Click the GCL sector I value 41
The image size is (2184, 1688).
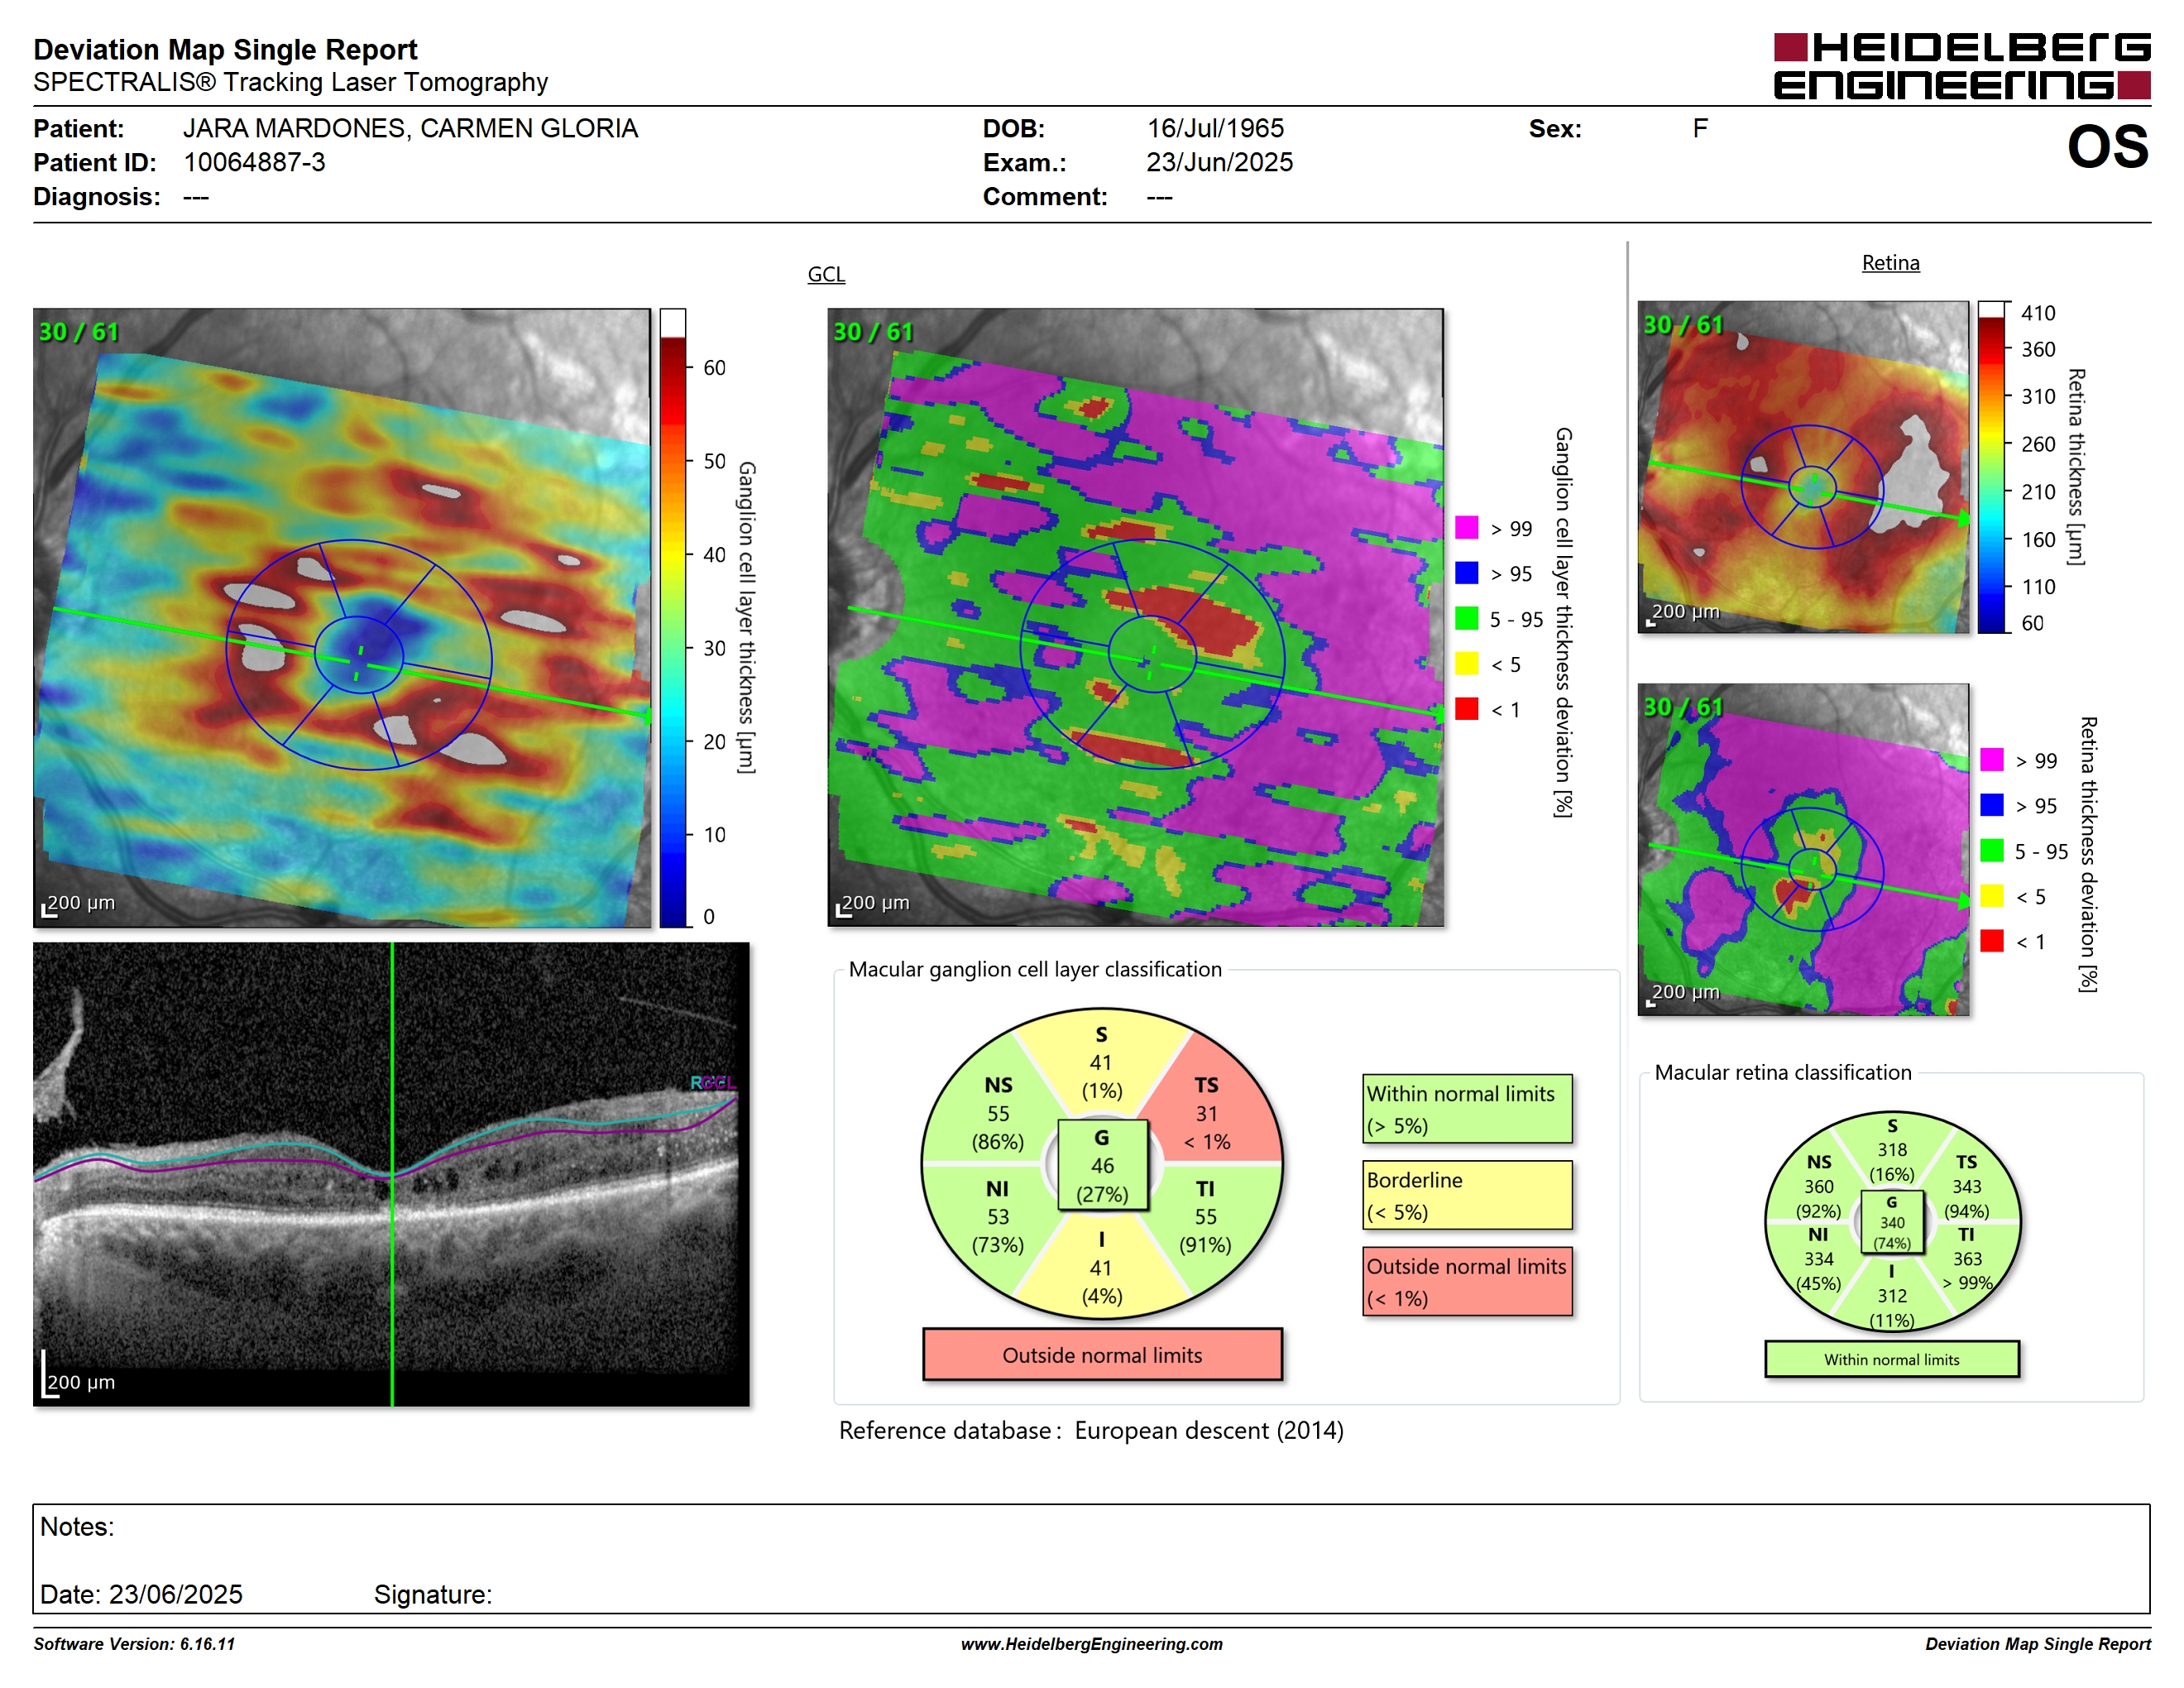1101,1268
